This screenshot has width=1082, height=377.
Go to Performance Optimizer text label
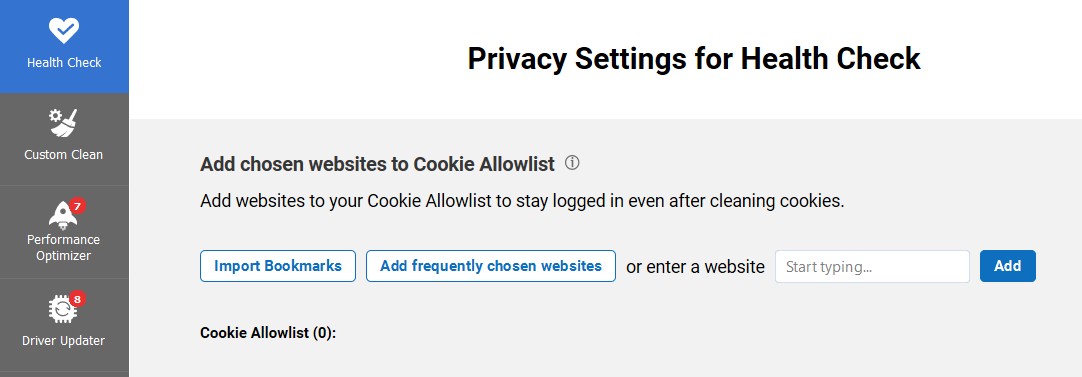(63, 248)
